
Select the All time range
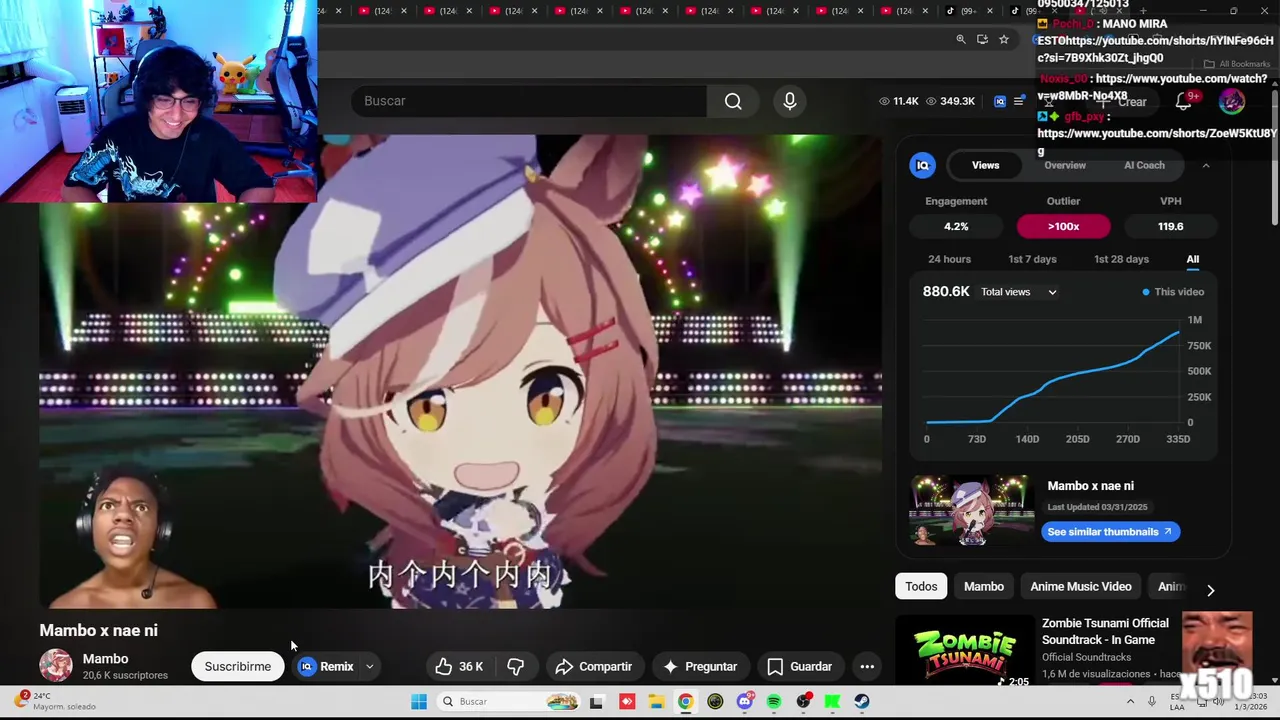click(x=1193, y=259)
